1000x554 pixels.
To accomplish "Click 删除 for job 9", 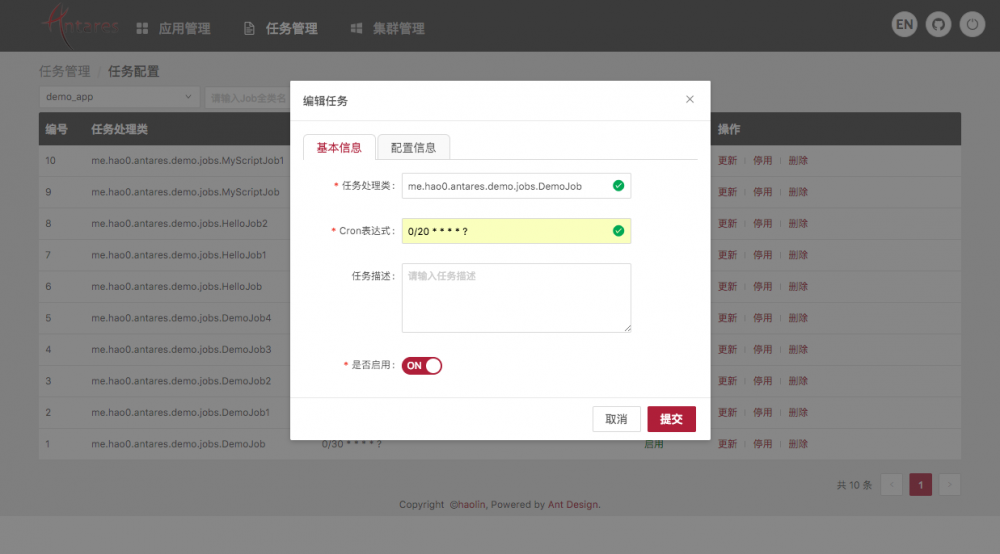I will [x=798, y=192].
